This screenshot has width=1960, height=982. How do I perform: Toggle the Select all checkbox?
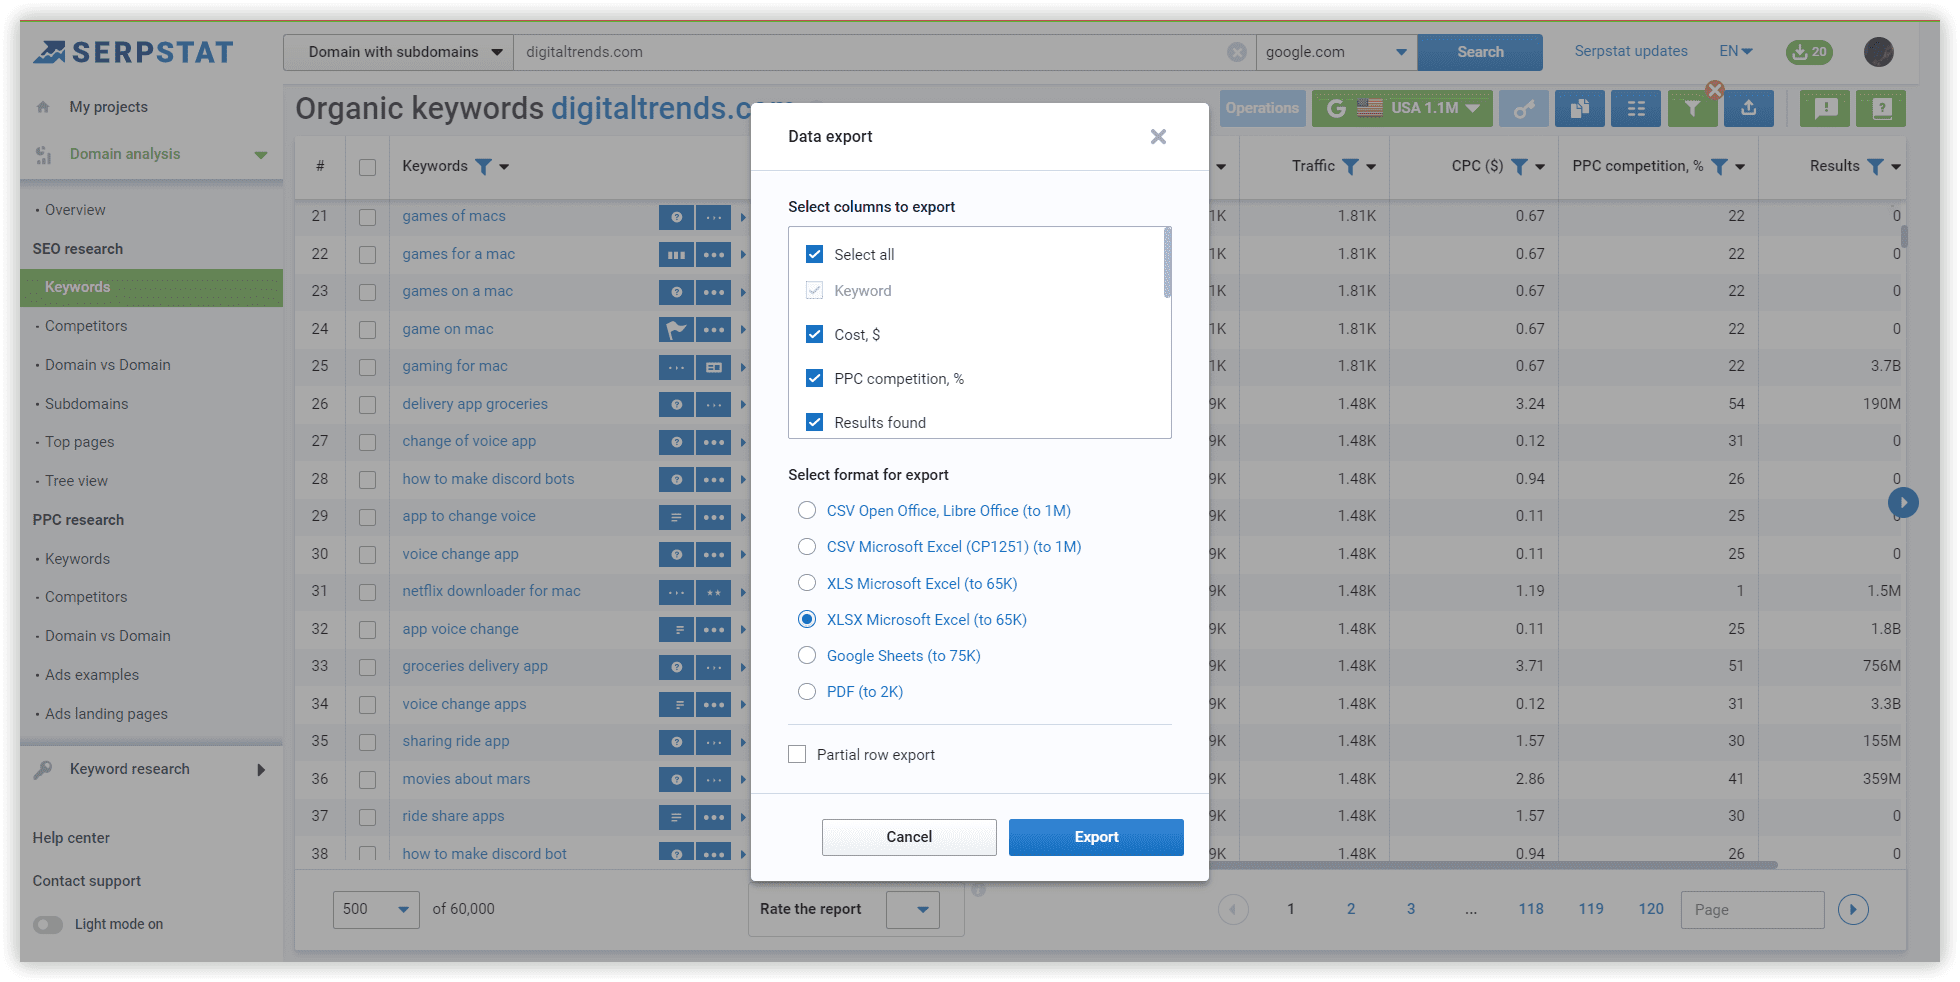[814, 254]
